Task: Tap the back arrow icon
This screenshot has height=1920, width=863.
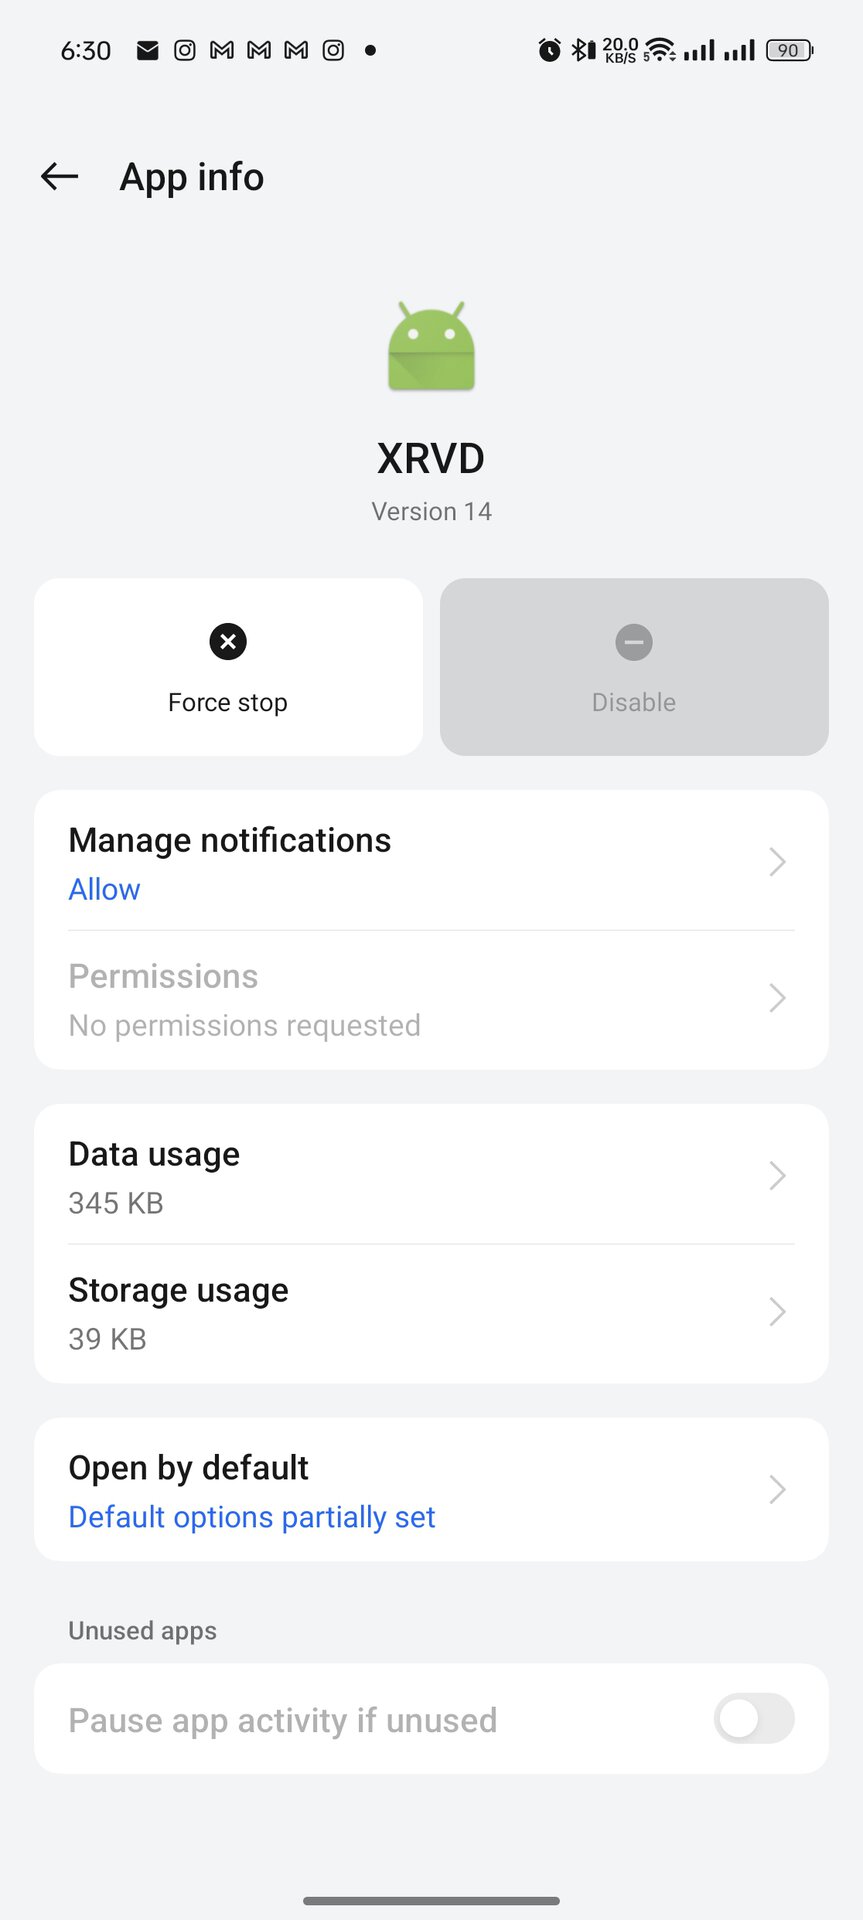Action: coord(59,177)
